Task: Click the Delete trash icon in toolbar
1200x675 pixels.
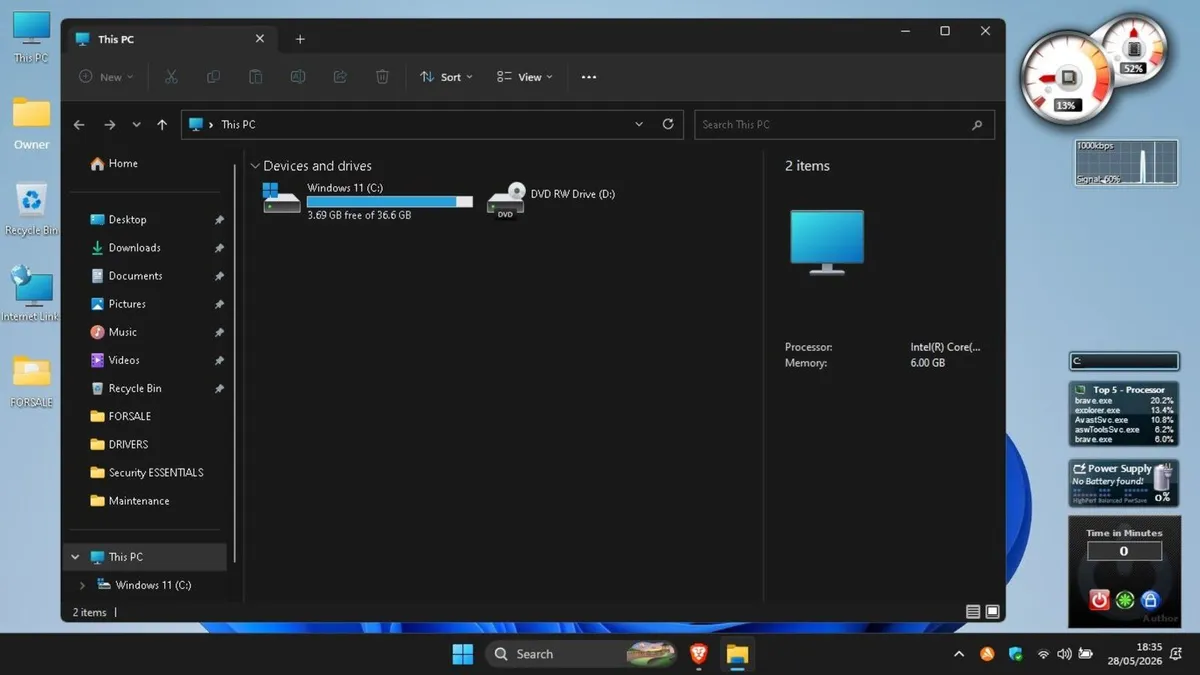Action: click(382, 77)
